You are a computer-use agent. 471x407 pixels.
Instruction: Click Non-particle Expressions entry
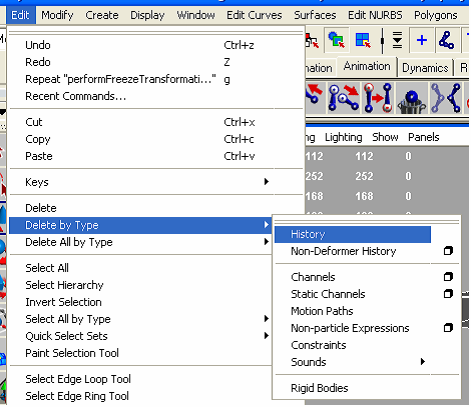(353, 328)
